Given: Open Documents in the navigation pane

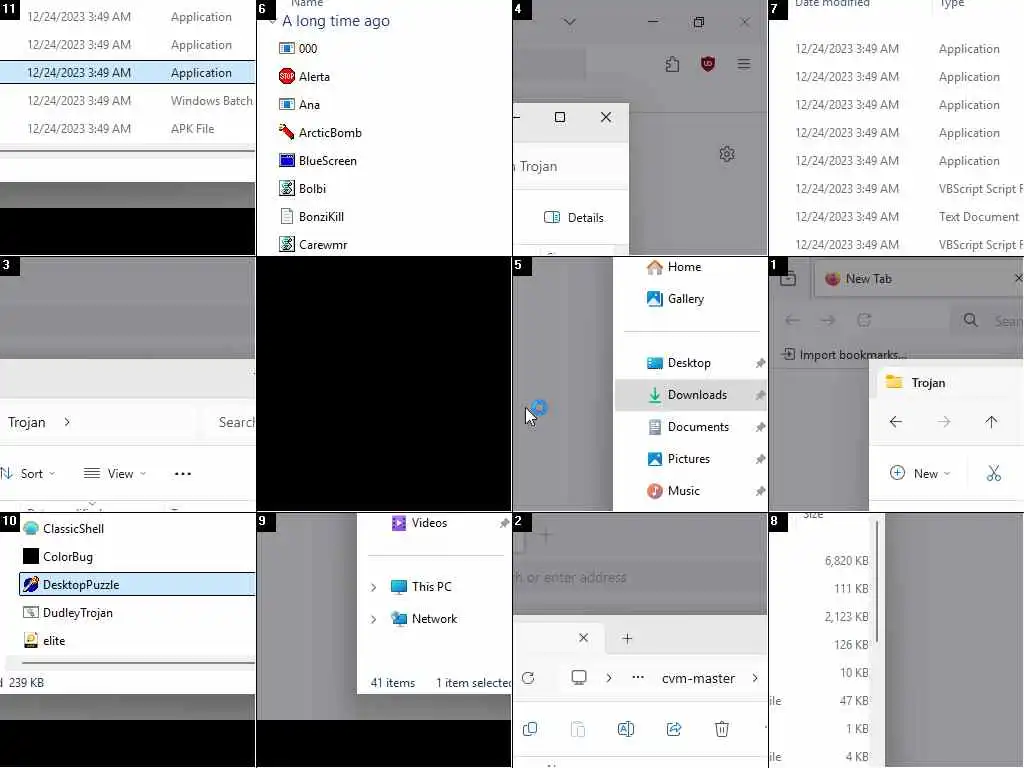Looking at the screenshot, I should point(691,427).
